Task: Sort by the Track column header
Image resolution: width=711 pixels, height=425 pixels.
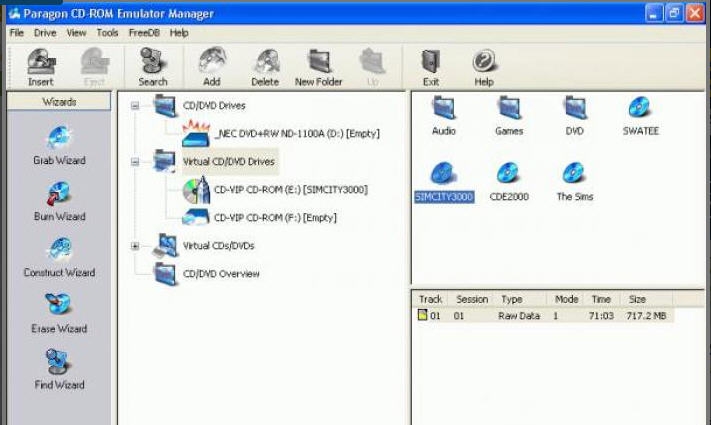Action: coord(430,299)
